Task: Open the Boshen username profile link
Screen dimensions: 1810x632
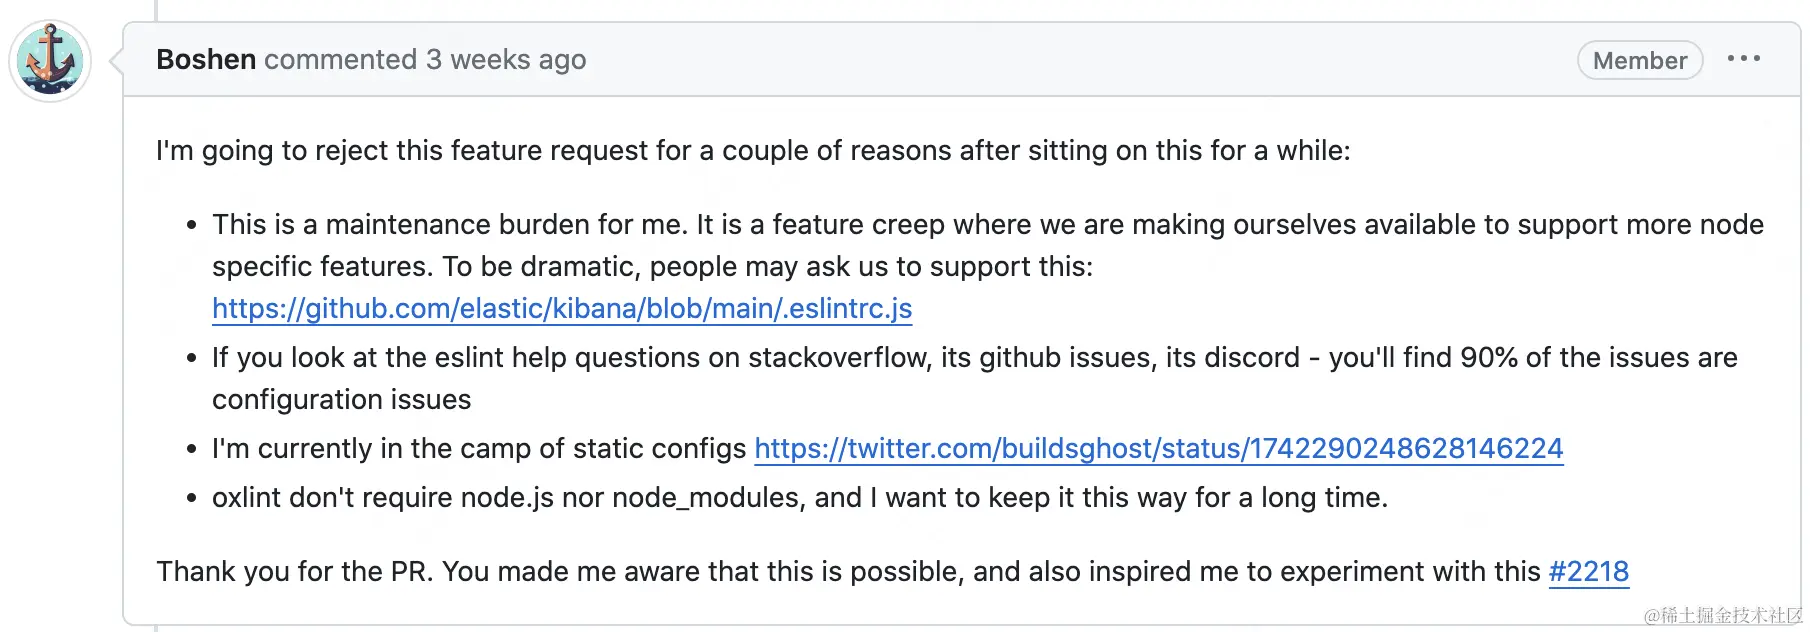Action: click(x=206, y=60)
